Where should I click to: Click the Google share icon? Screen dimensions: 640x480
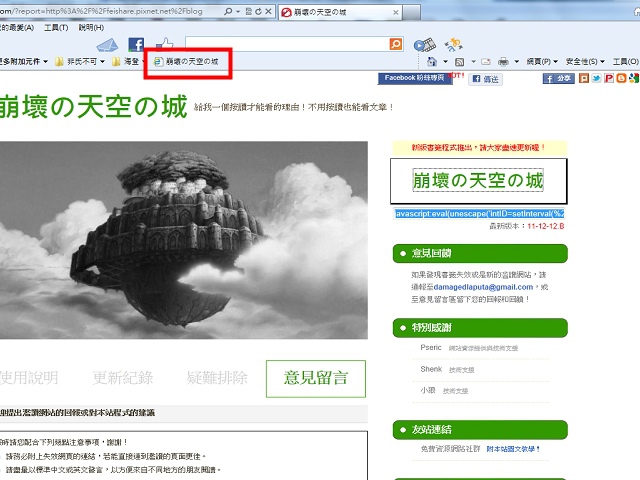(634, 78)
